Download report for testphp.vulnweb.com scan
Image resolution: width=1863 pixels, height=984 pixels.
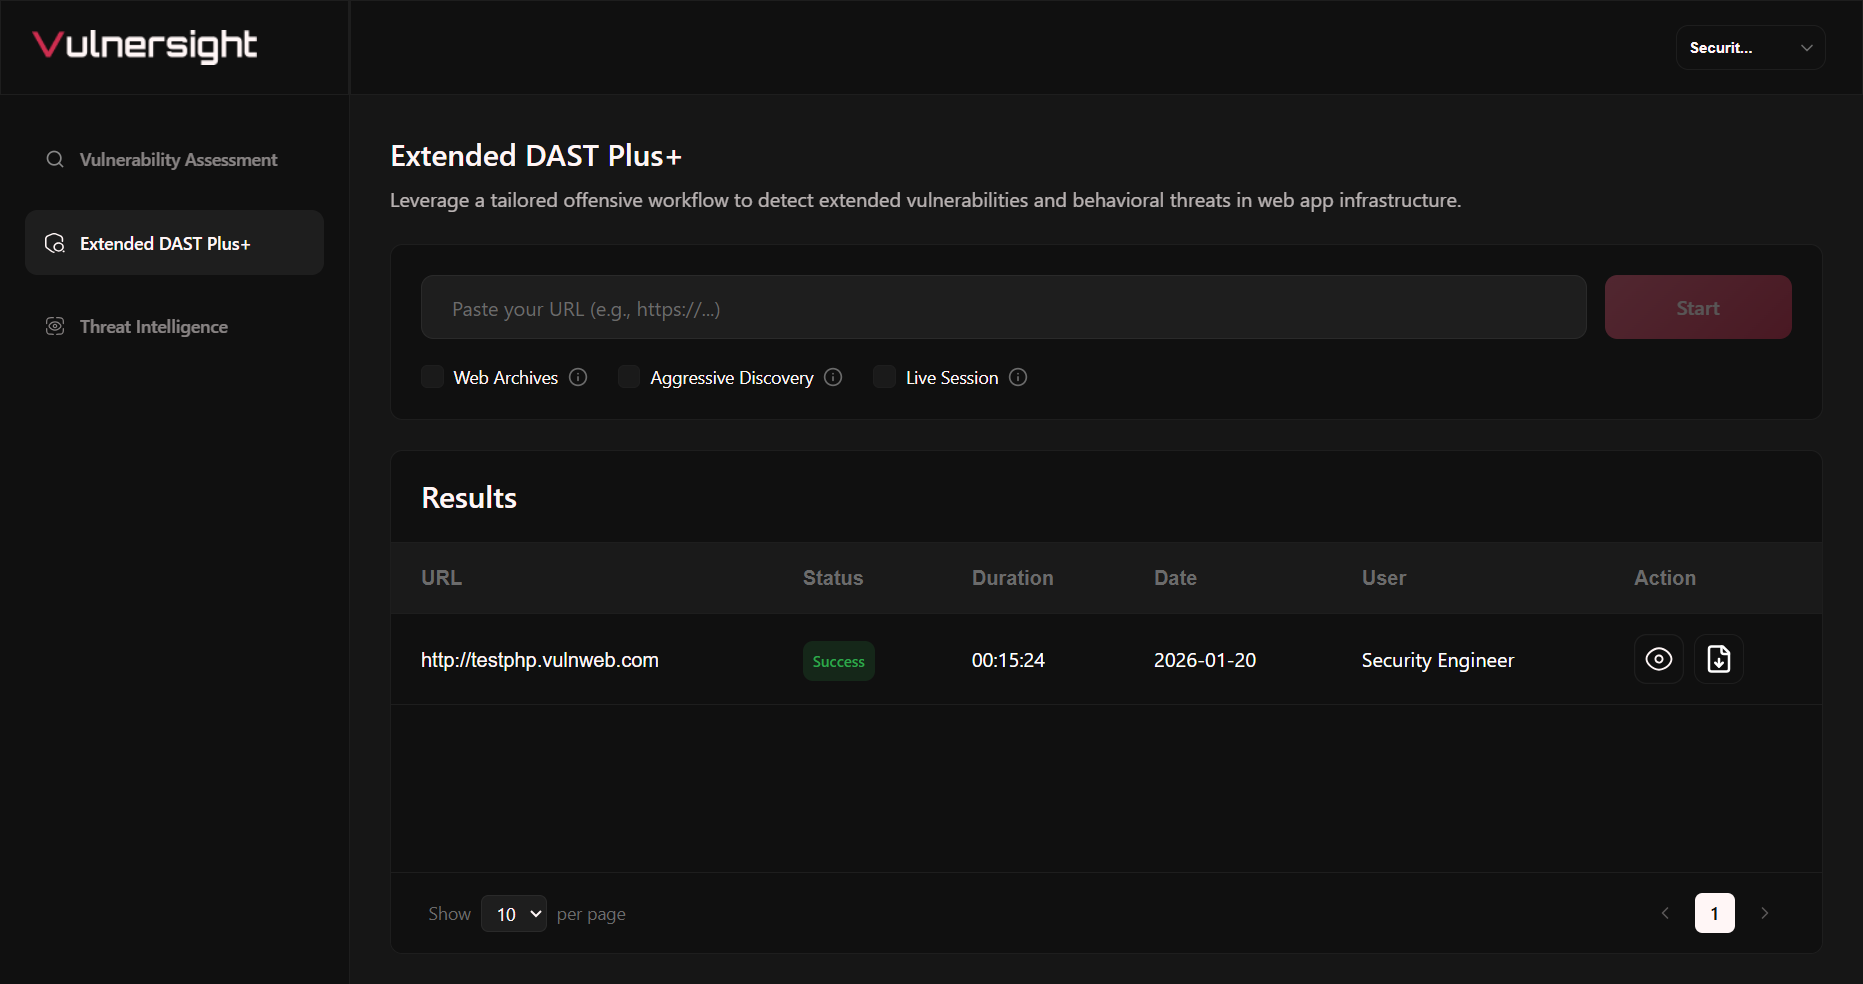point(1719,659)
